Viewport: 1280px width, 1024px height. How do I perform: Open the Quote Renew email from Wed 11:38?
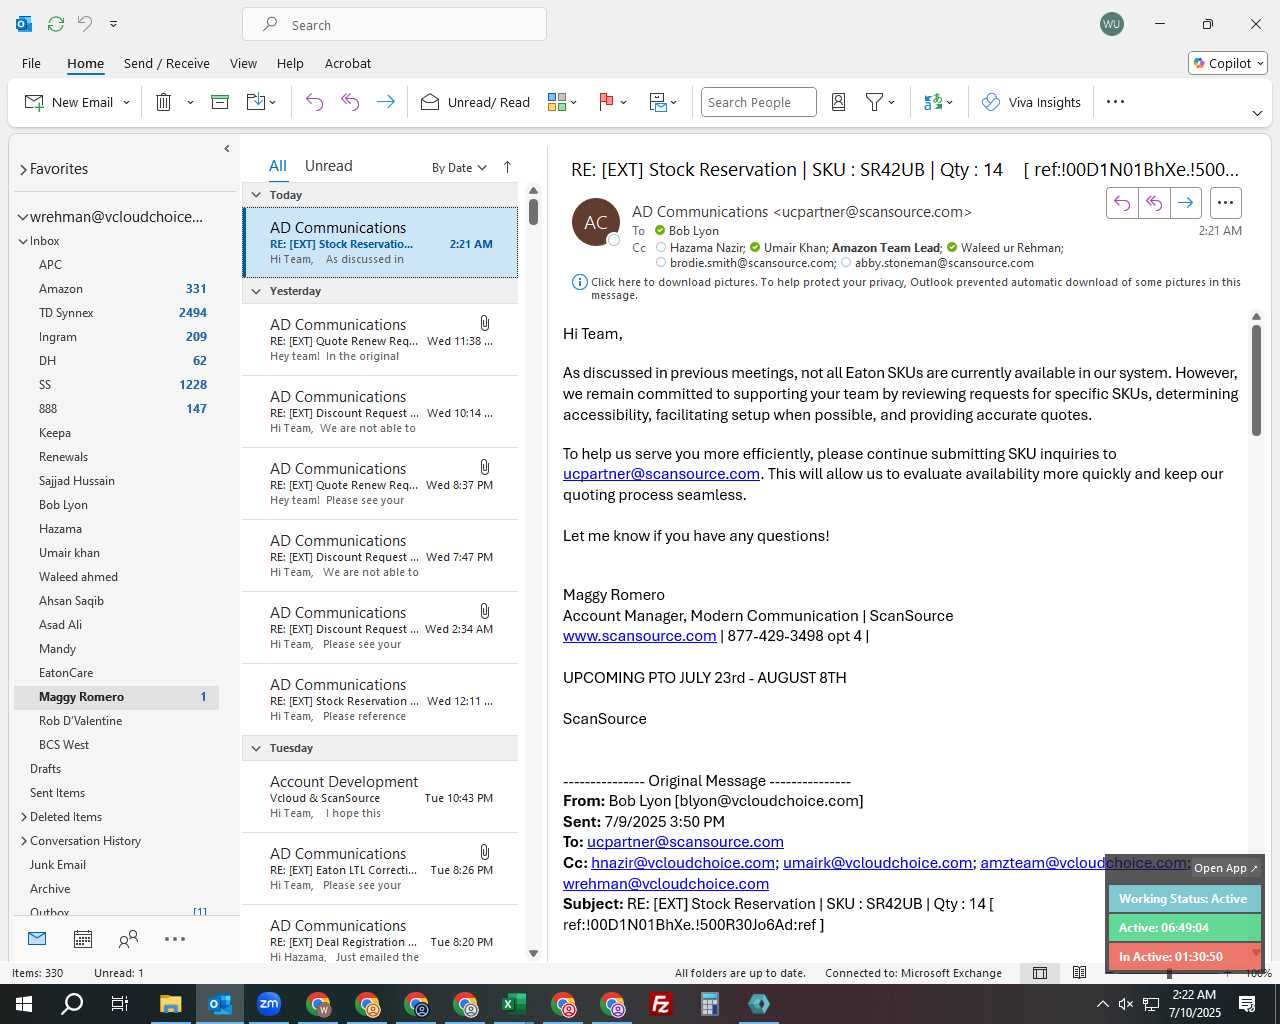click(380, 339)
